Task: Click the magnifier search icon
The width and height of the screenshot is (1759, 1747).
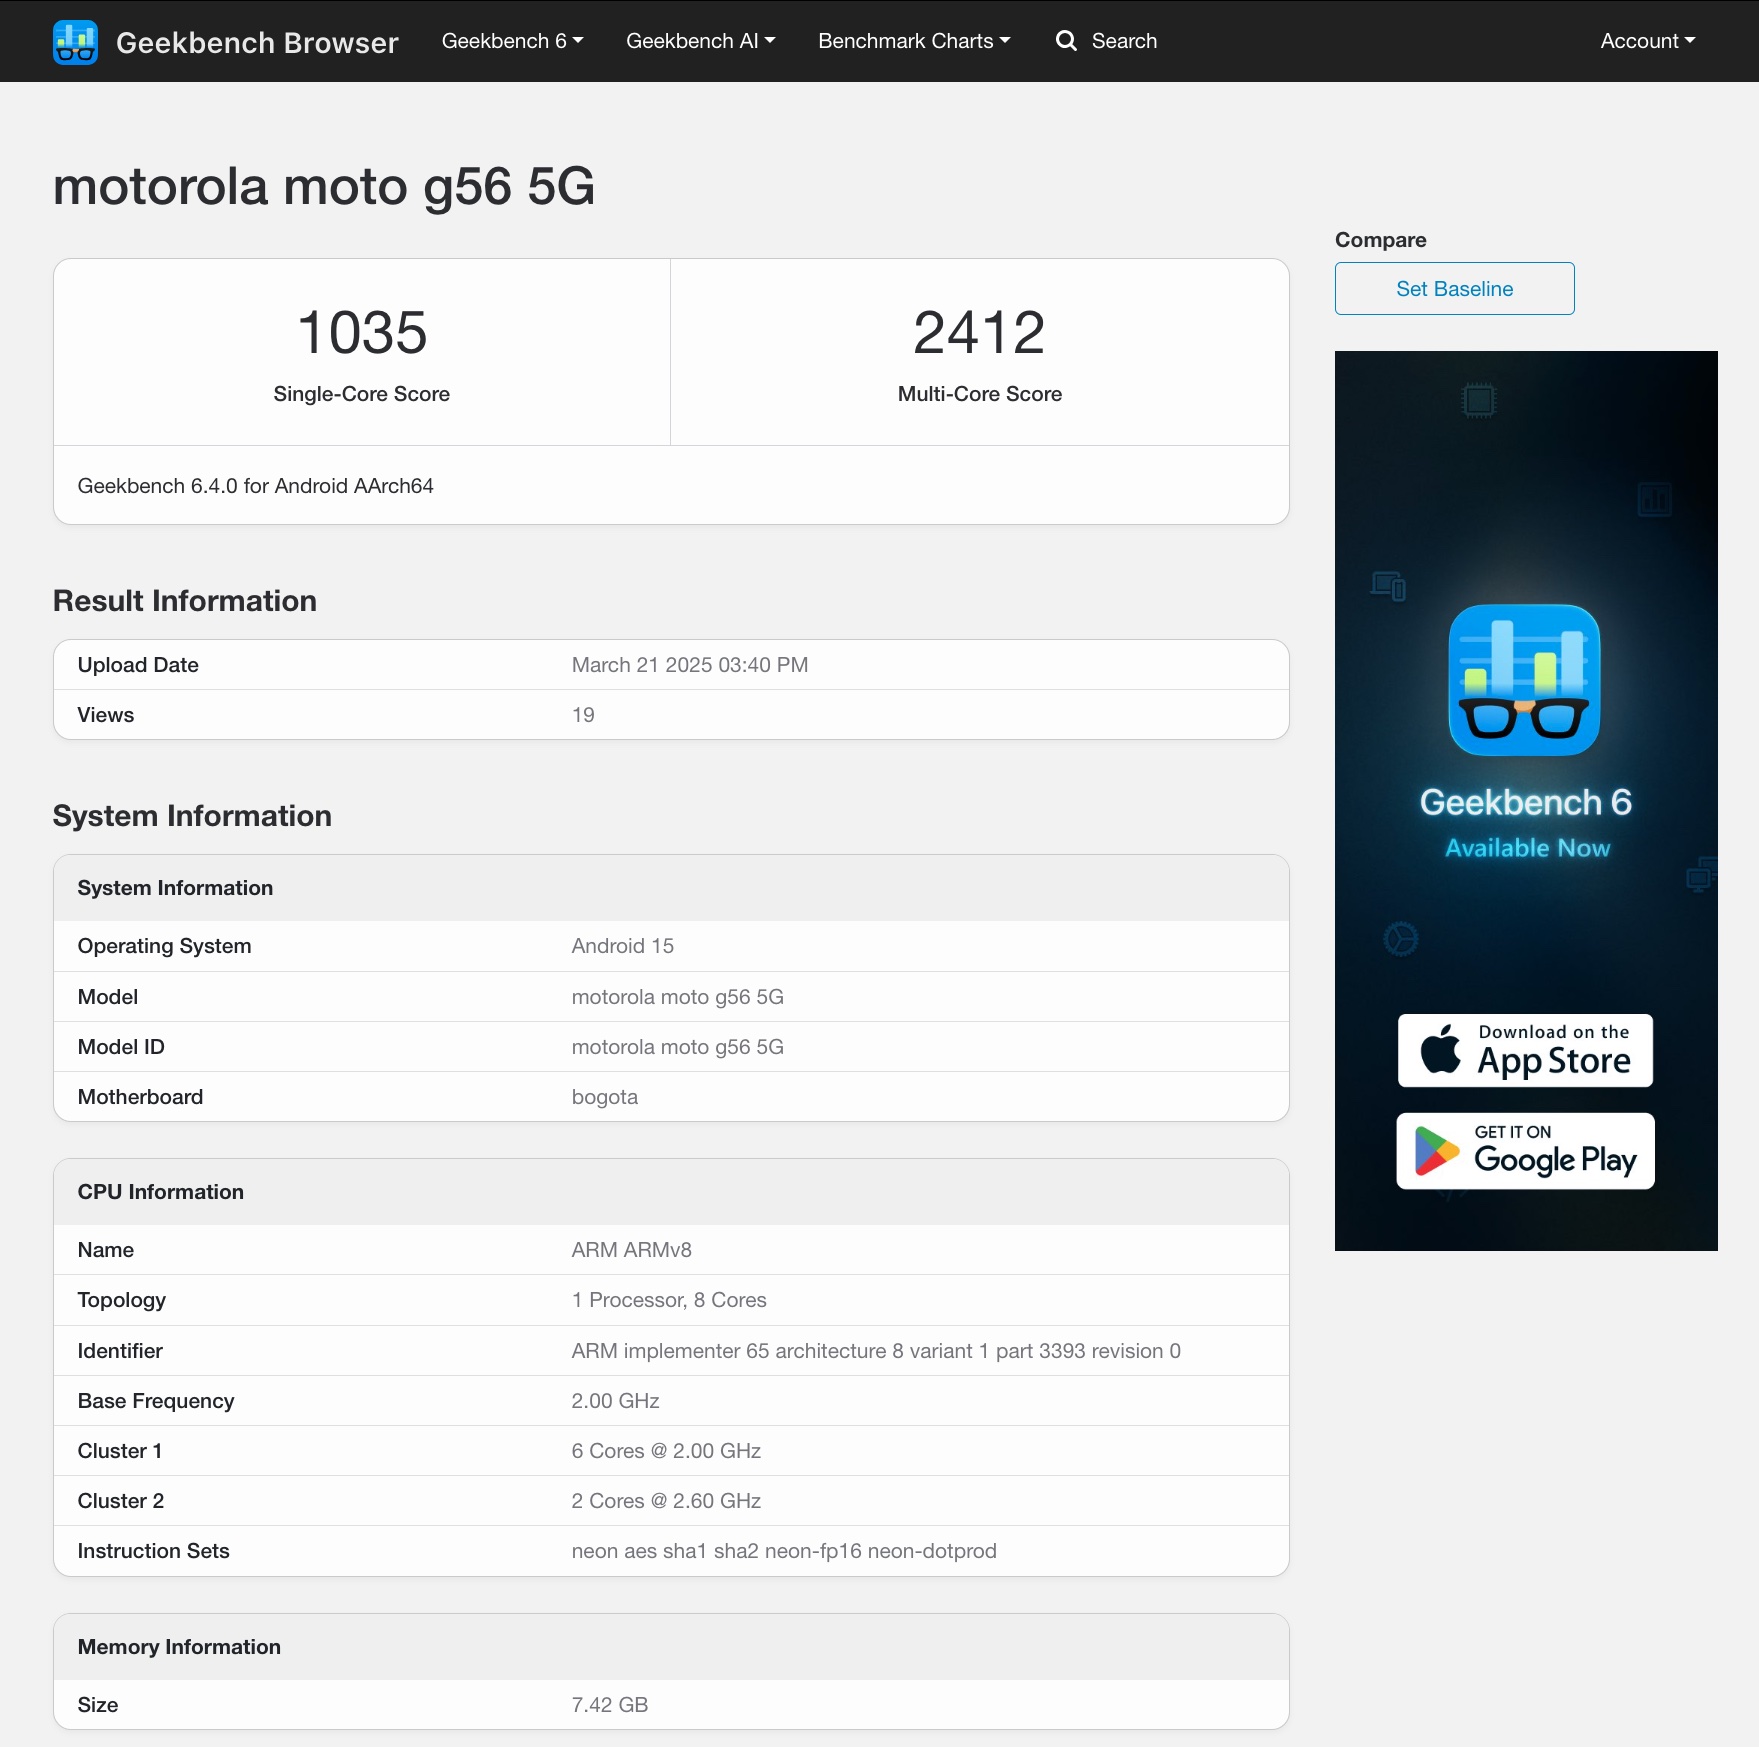Action: pyautogui.click(x=1067, y=41)
